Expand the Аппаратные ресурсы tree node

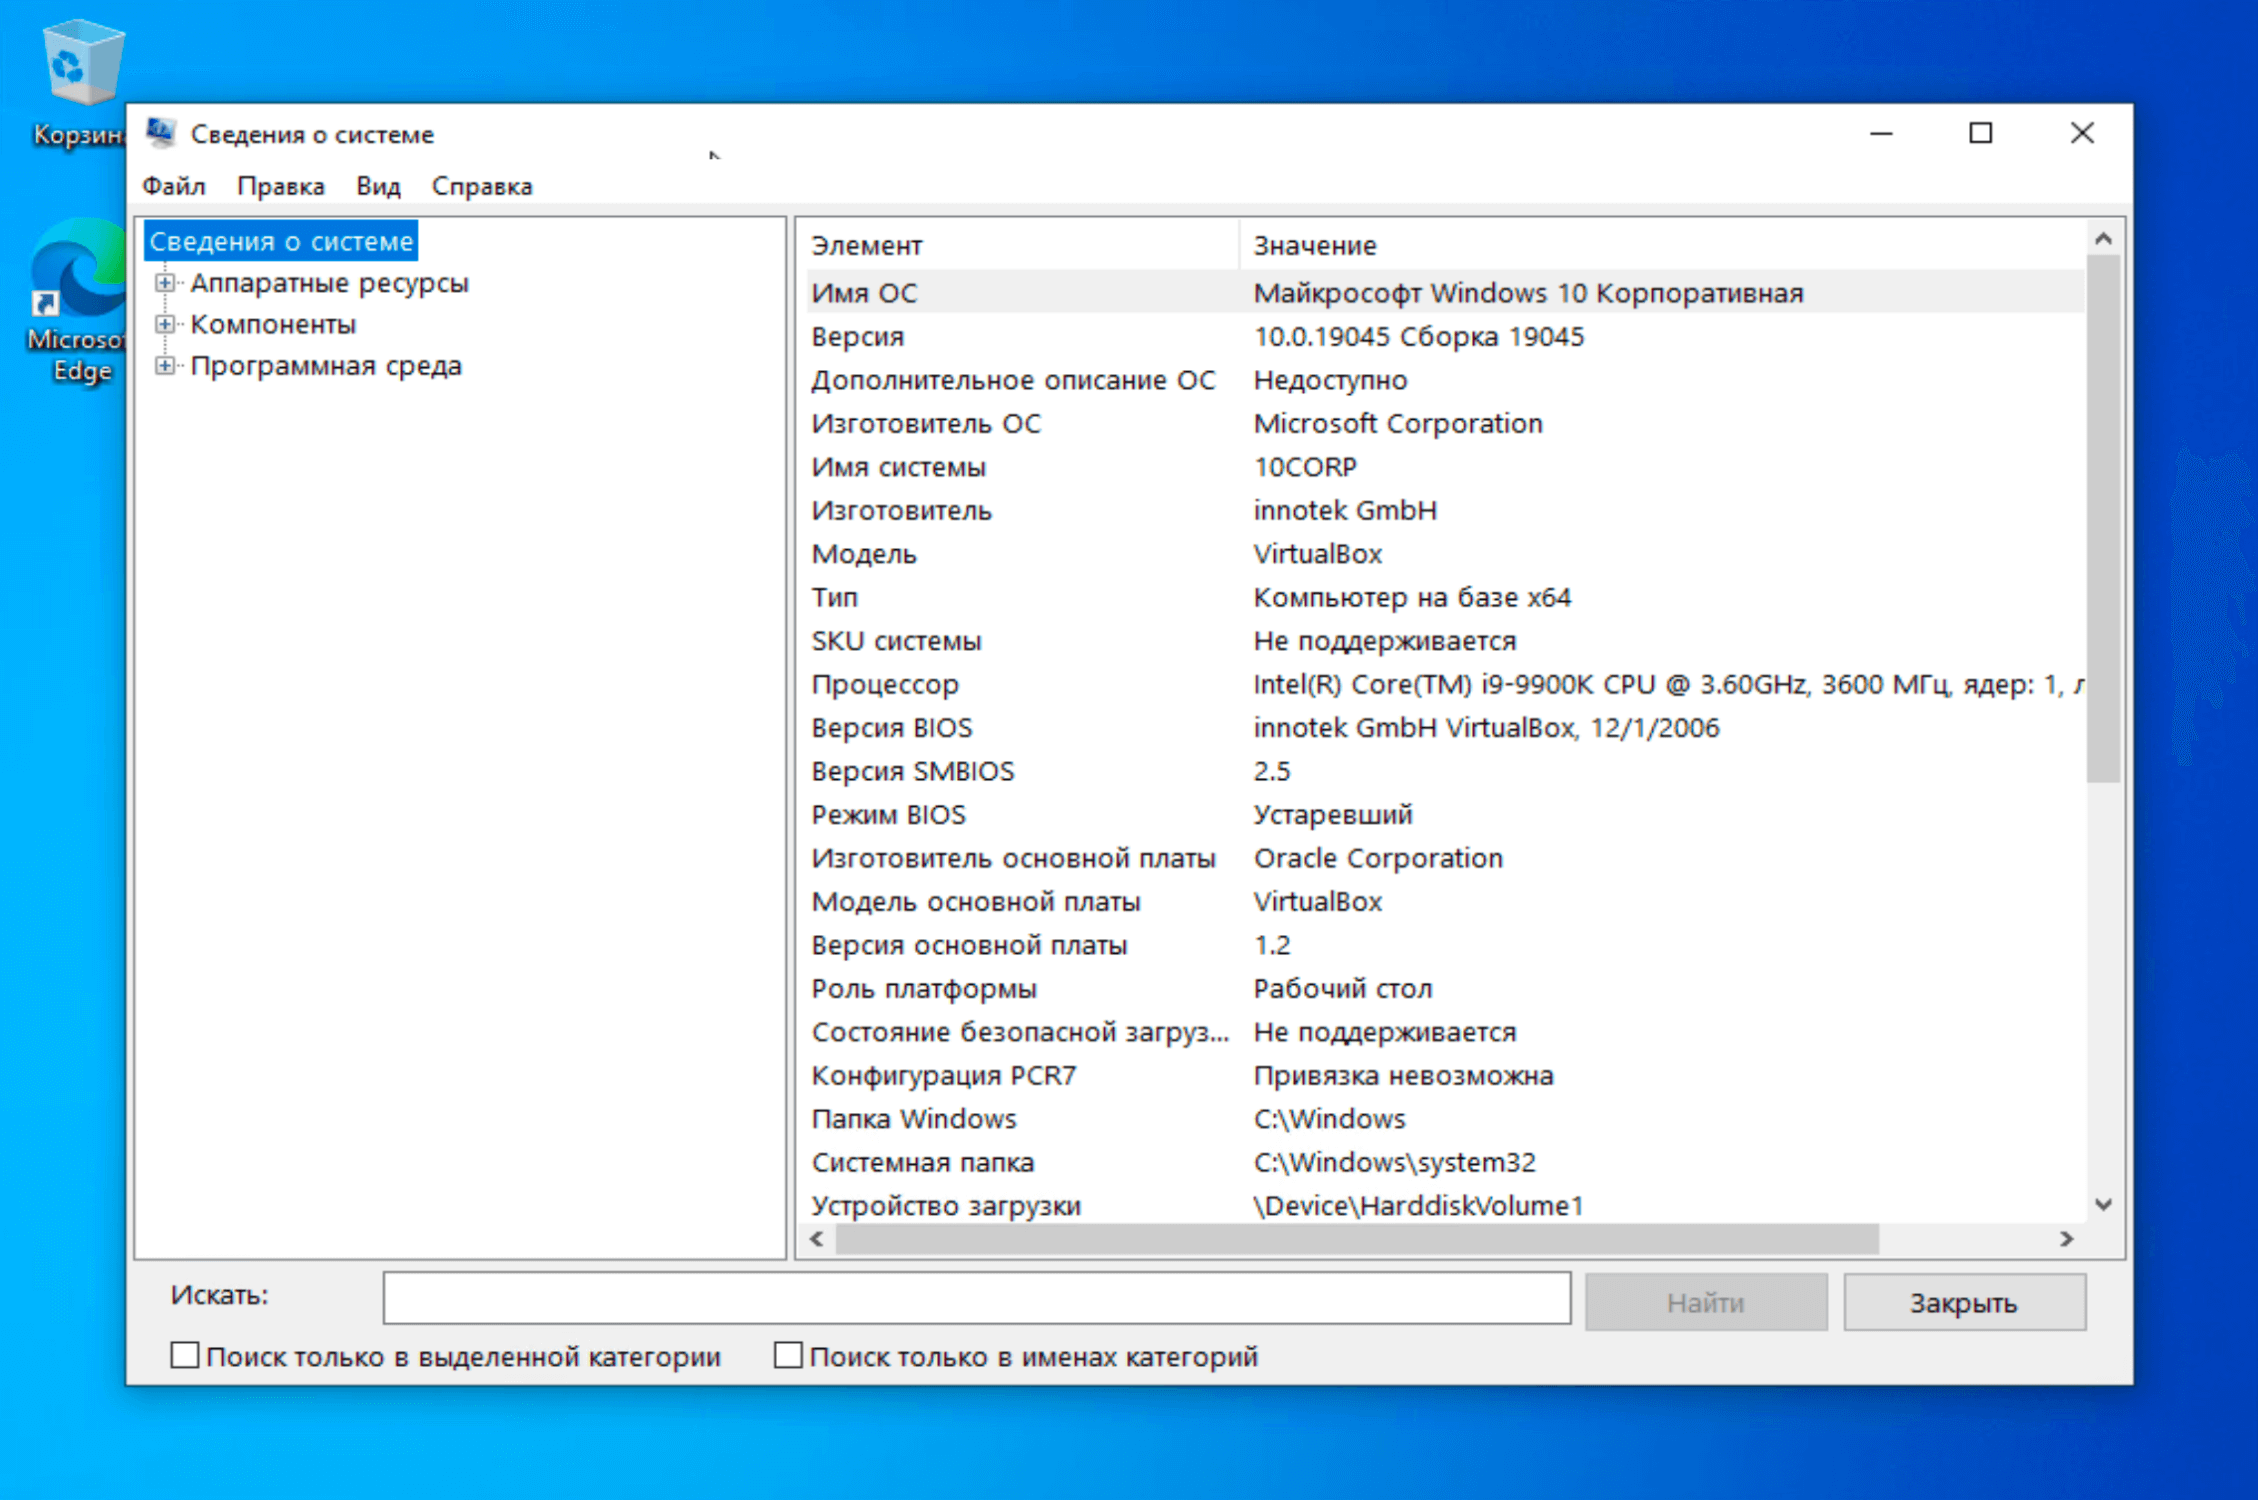[165, 283]
